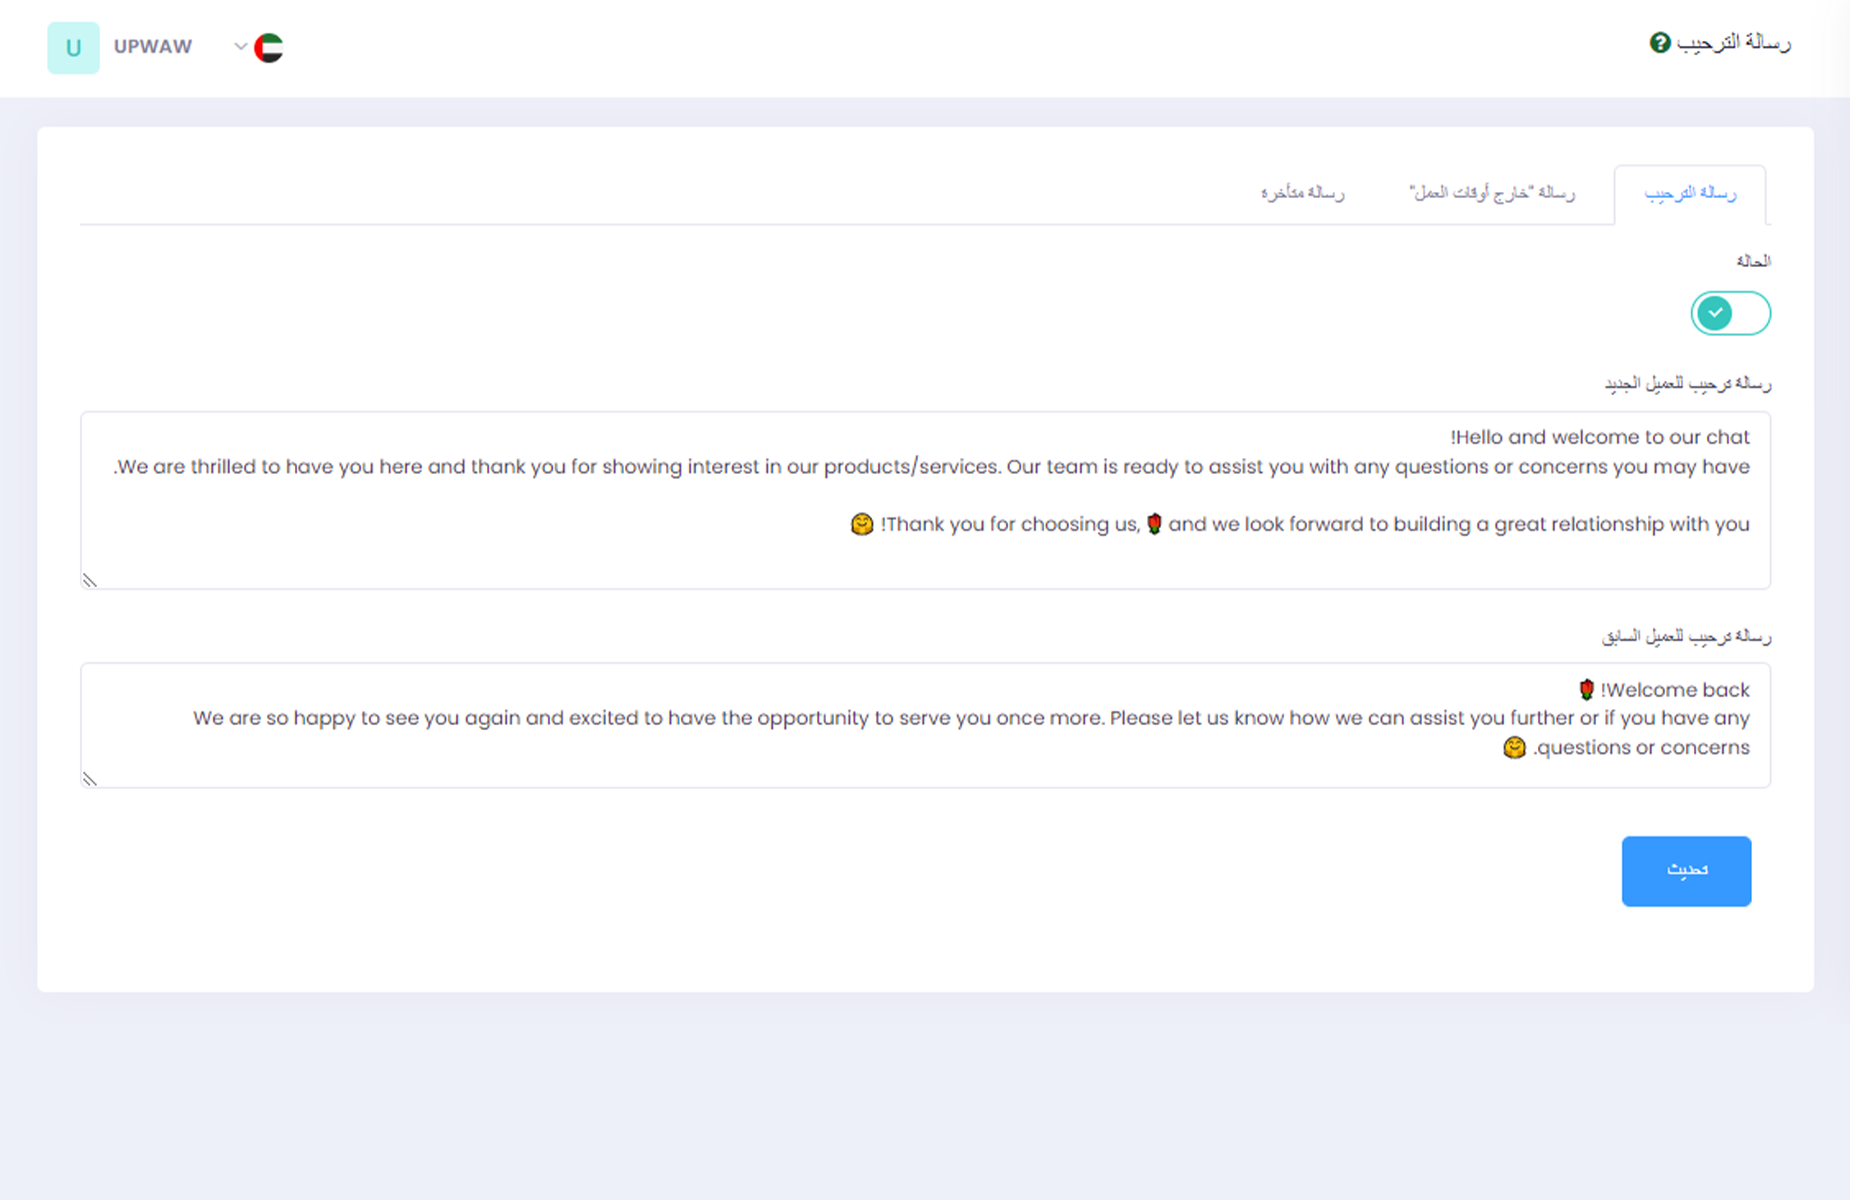
Task: Click inside the 'Welcome back' message textarea
Action: tap(925, 724)
